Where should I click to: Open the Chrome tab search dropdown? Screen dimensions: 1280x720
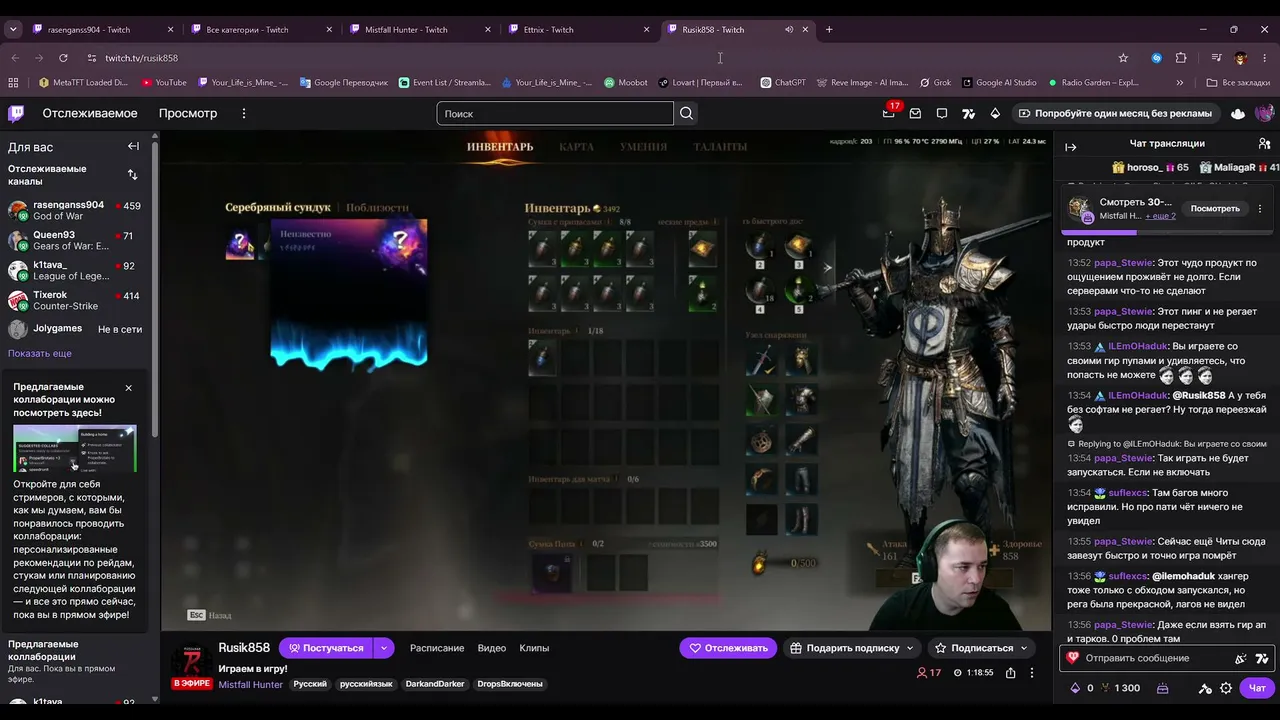(x=13, y=29)
